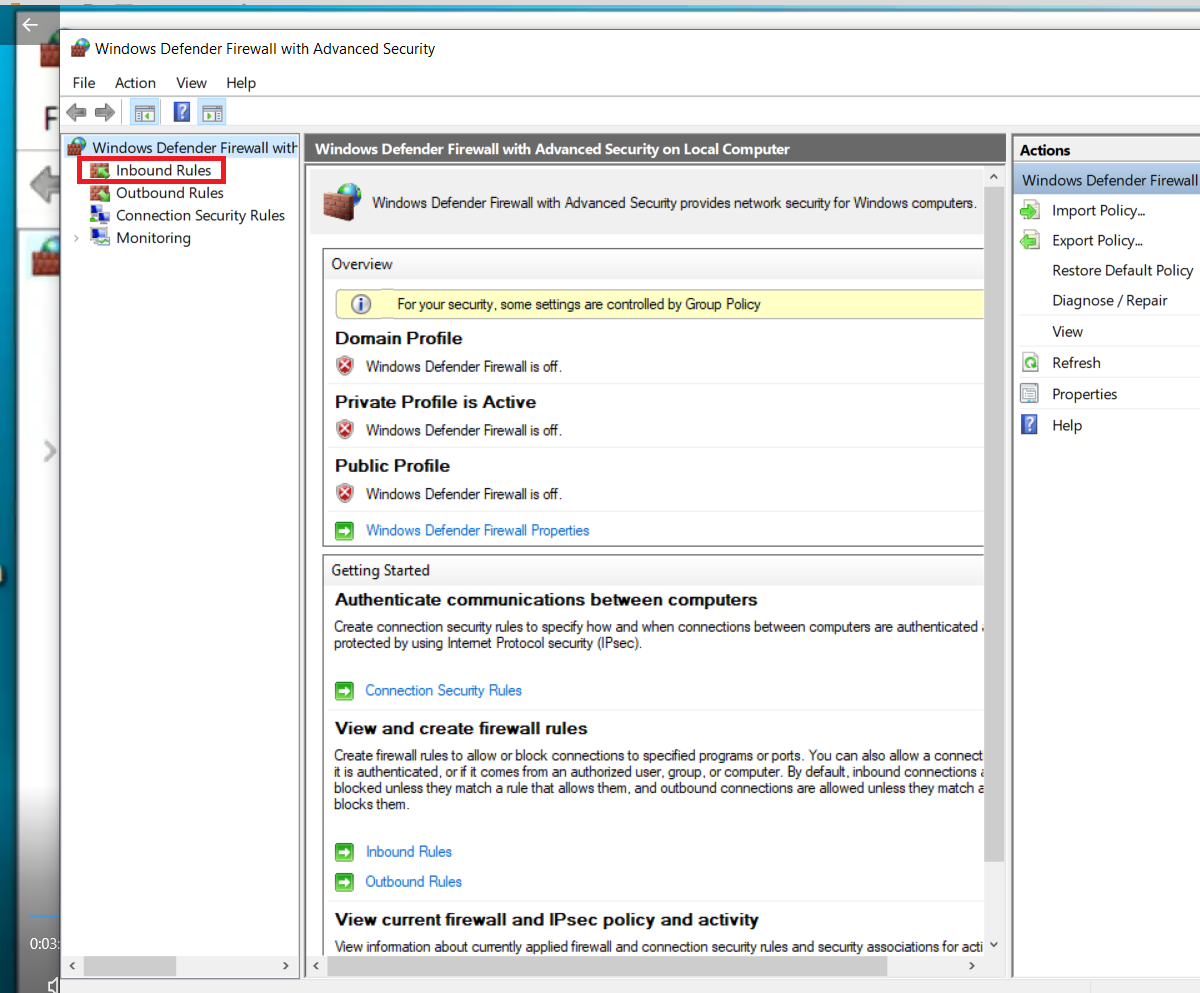The width and height of the screenshot is (1200, 993).
Task: Click green arrow beside Inbound Rules link
Action: point(345,852)
